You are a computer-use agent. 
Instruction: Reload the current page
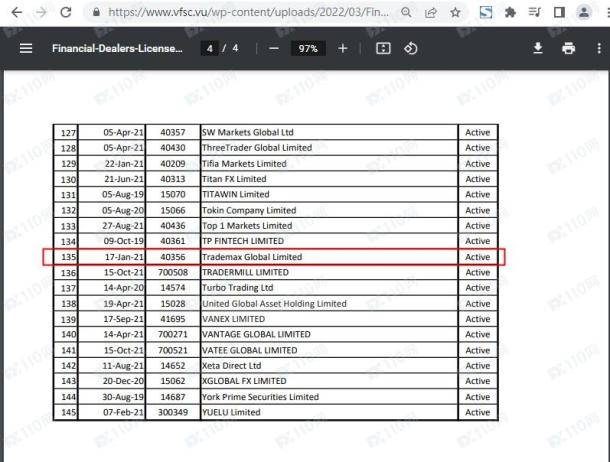coord(65,12)
